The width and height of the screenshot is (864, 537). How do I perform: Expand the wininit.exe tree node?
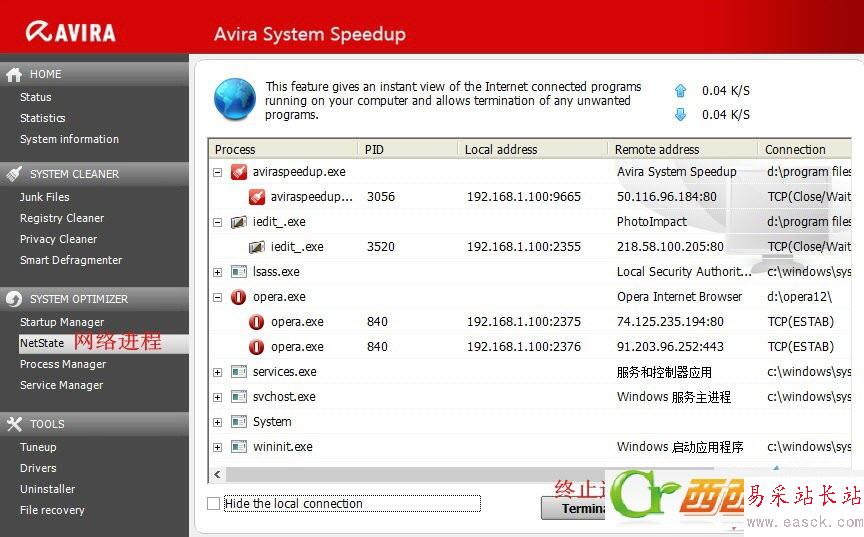pyautogui.click(x=218, y=447)
